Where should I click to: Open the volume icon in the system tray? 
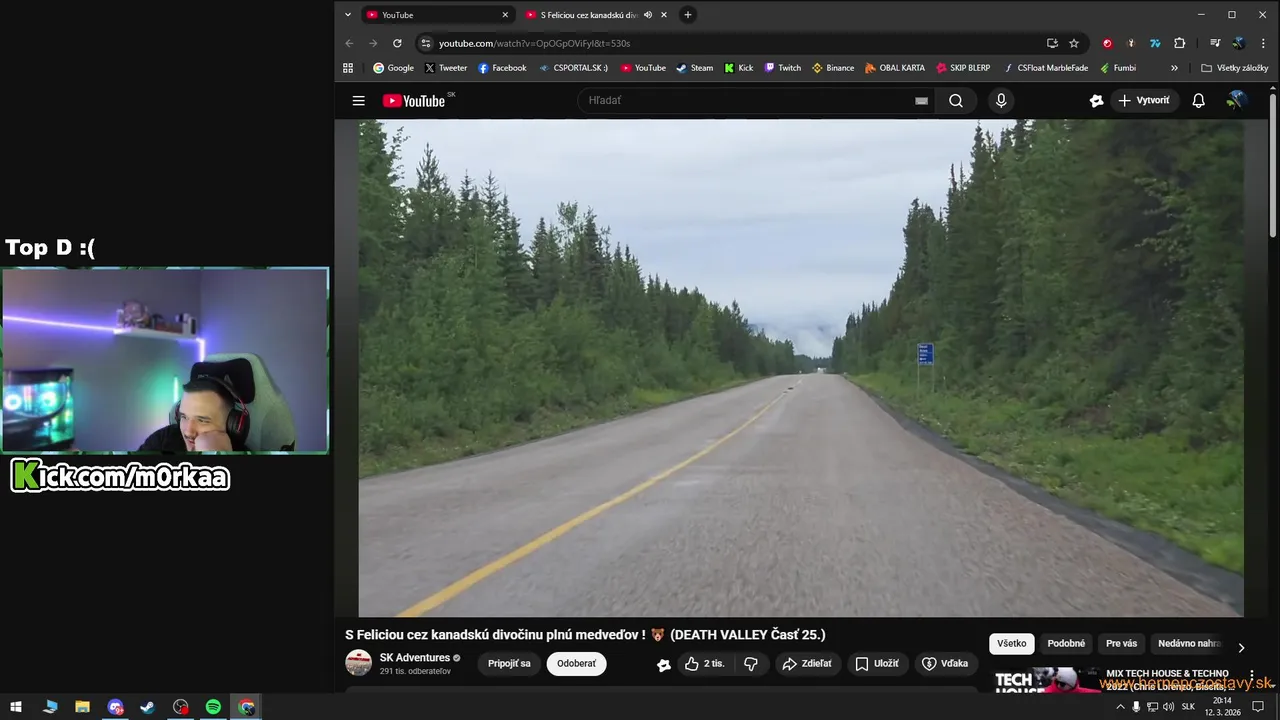pyautogui.click(x=1168, y=707)
